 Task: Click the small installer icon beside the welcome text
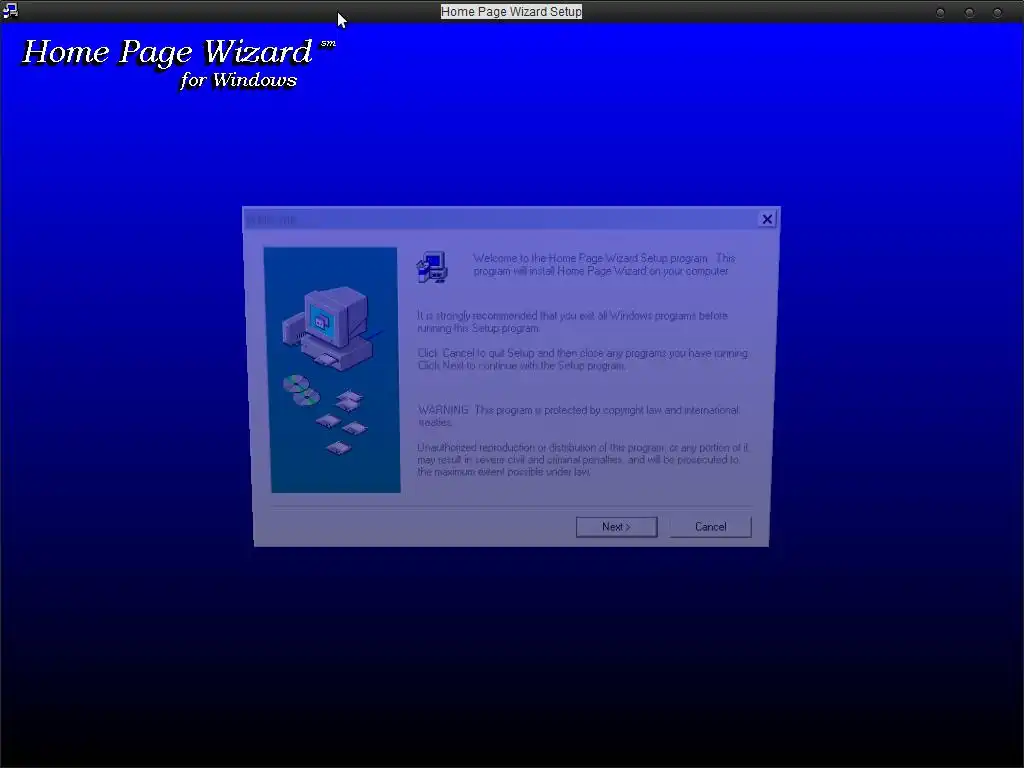(432, 267)
